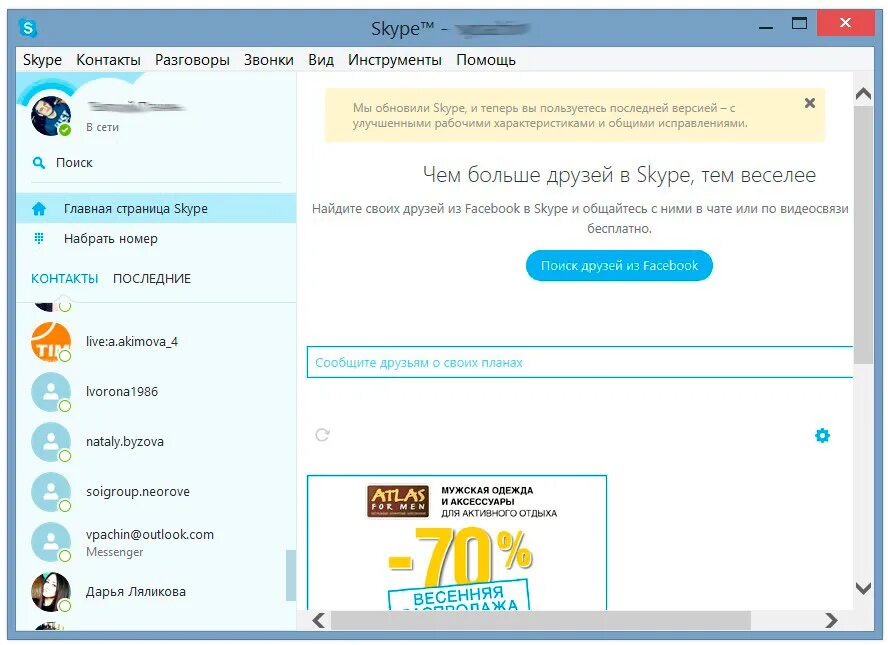
Task: Select contact name Дарья Ляликова
Action: 135,592
